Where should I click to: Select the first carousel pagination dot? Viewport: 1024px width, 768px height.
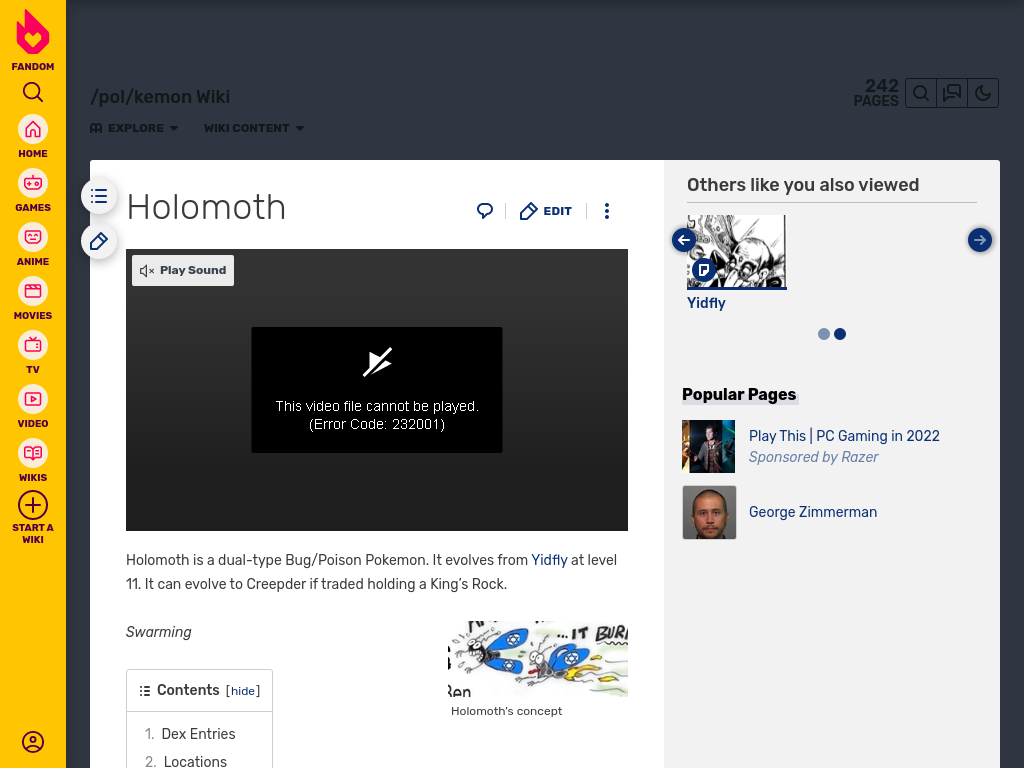(824, 334)
